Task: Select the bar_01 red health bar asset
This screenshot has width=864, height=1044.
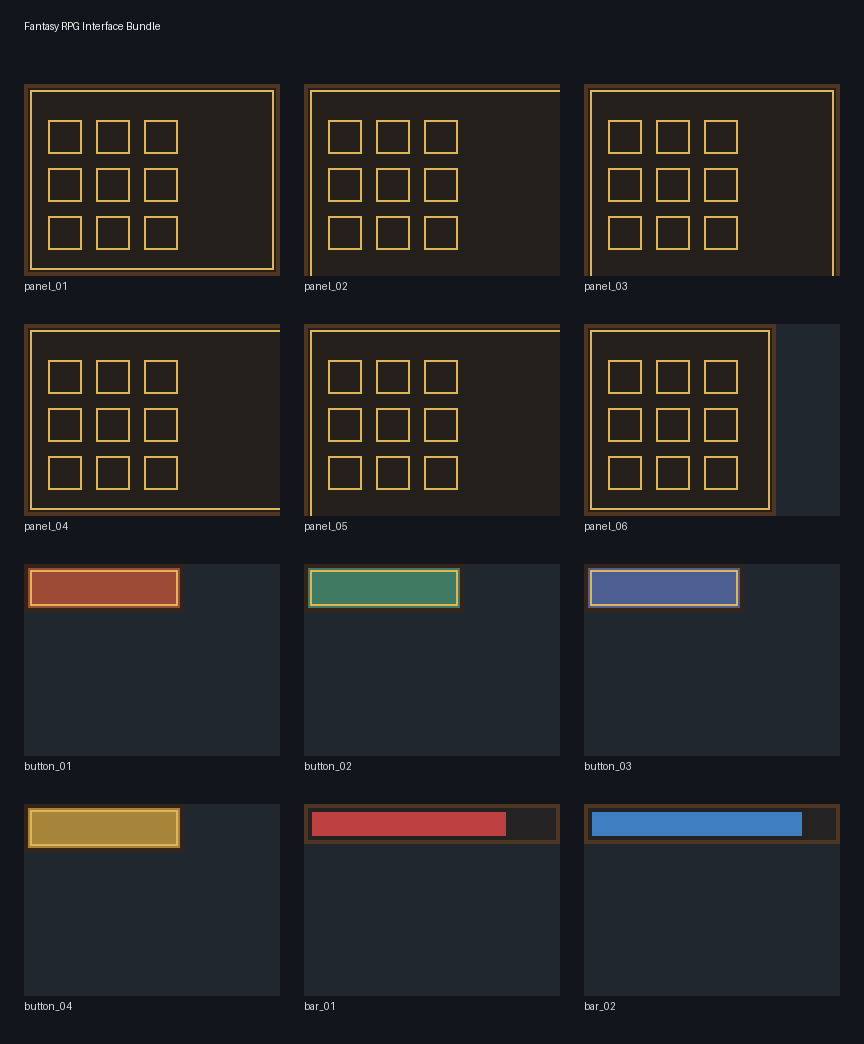Action: 432,900
